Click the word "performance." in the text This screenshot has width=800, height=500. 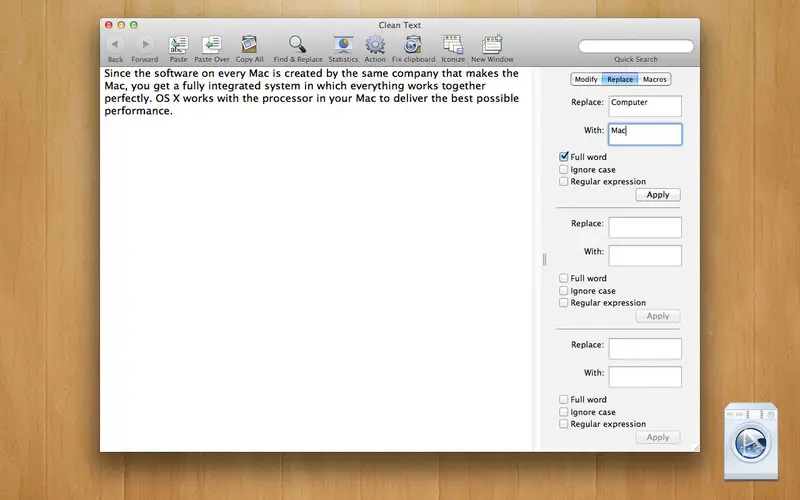pyautogui.click(x=138, y=111)
